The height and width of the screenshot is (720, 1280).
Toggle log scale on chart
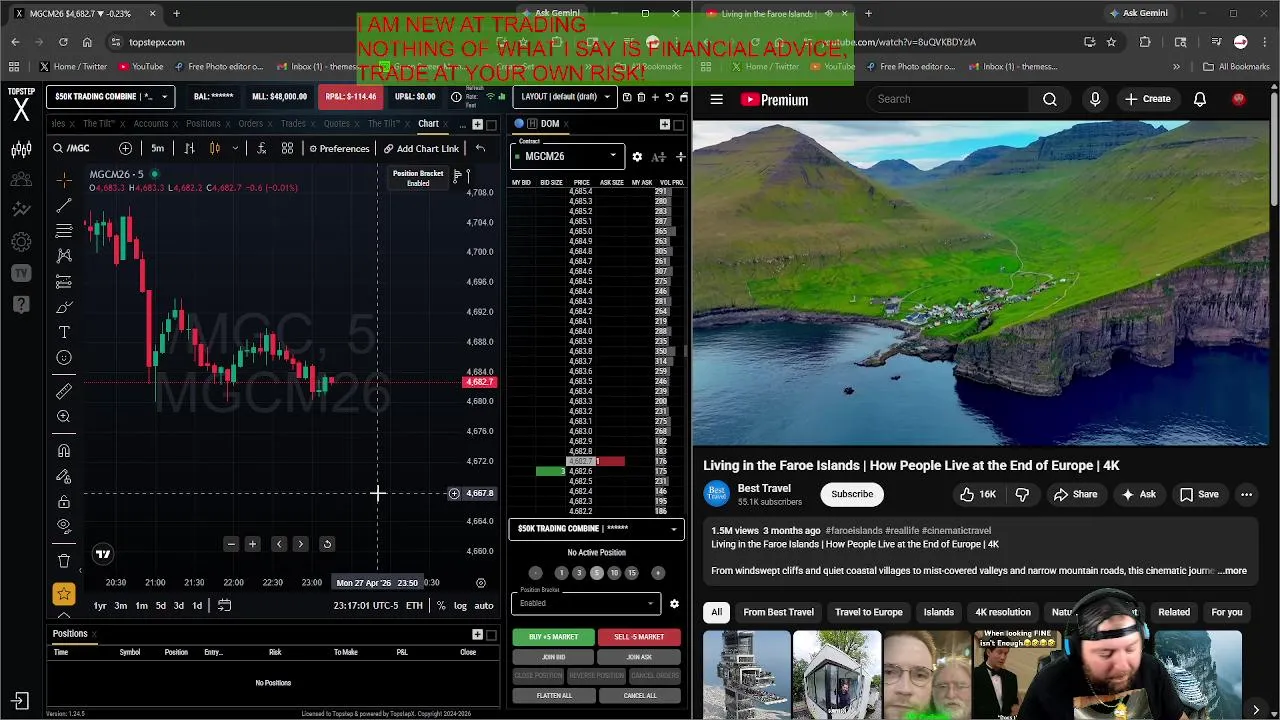[460, 606]
